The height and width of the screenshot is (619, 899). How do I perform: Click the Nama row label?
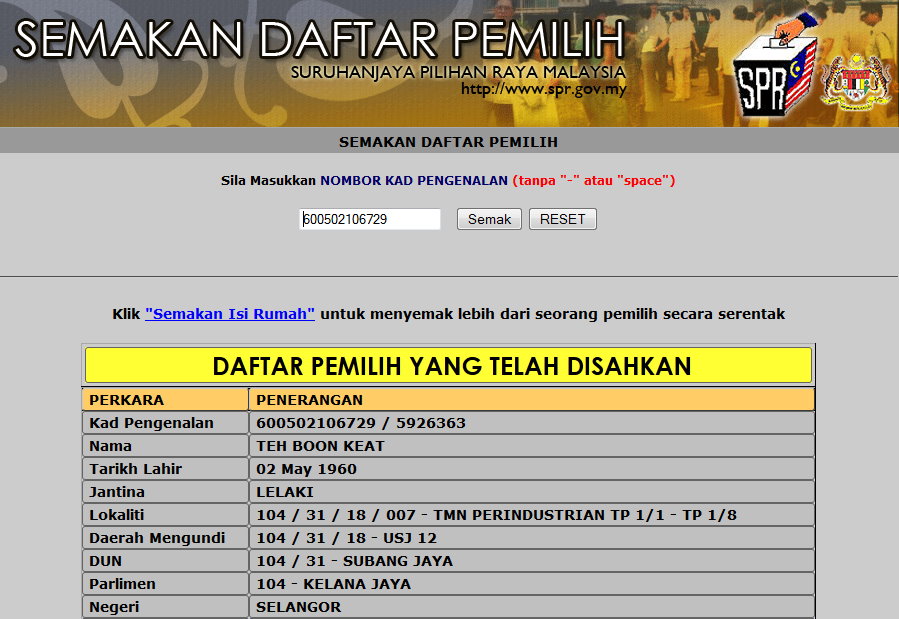[x=111, y=446]
